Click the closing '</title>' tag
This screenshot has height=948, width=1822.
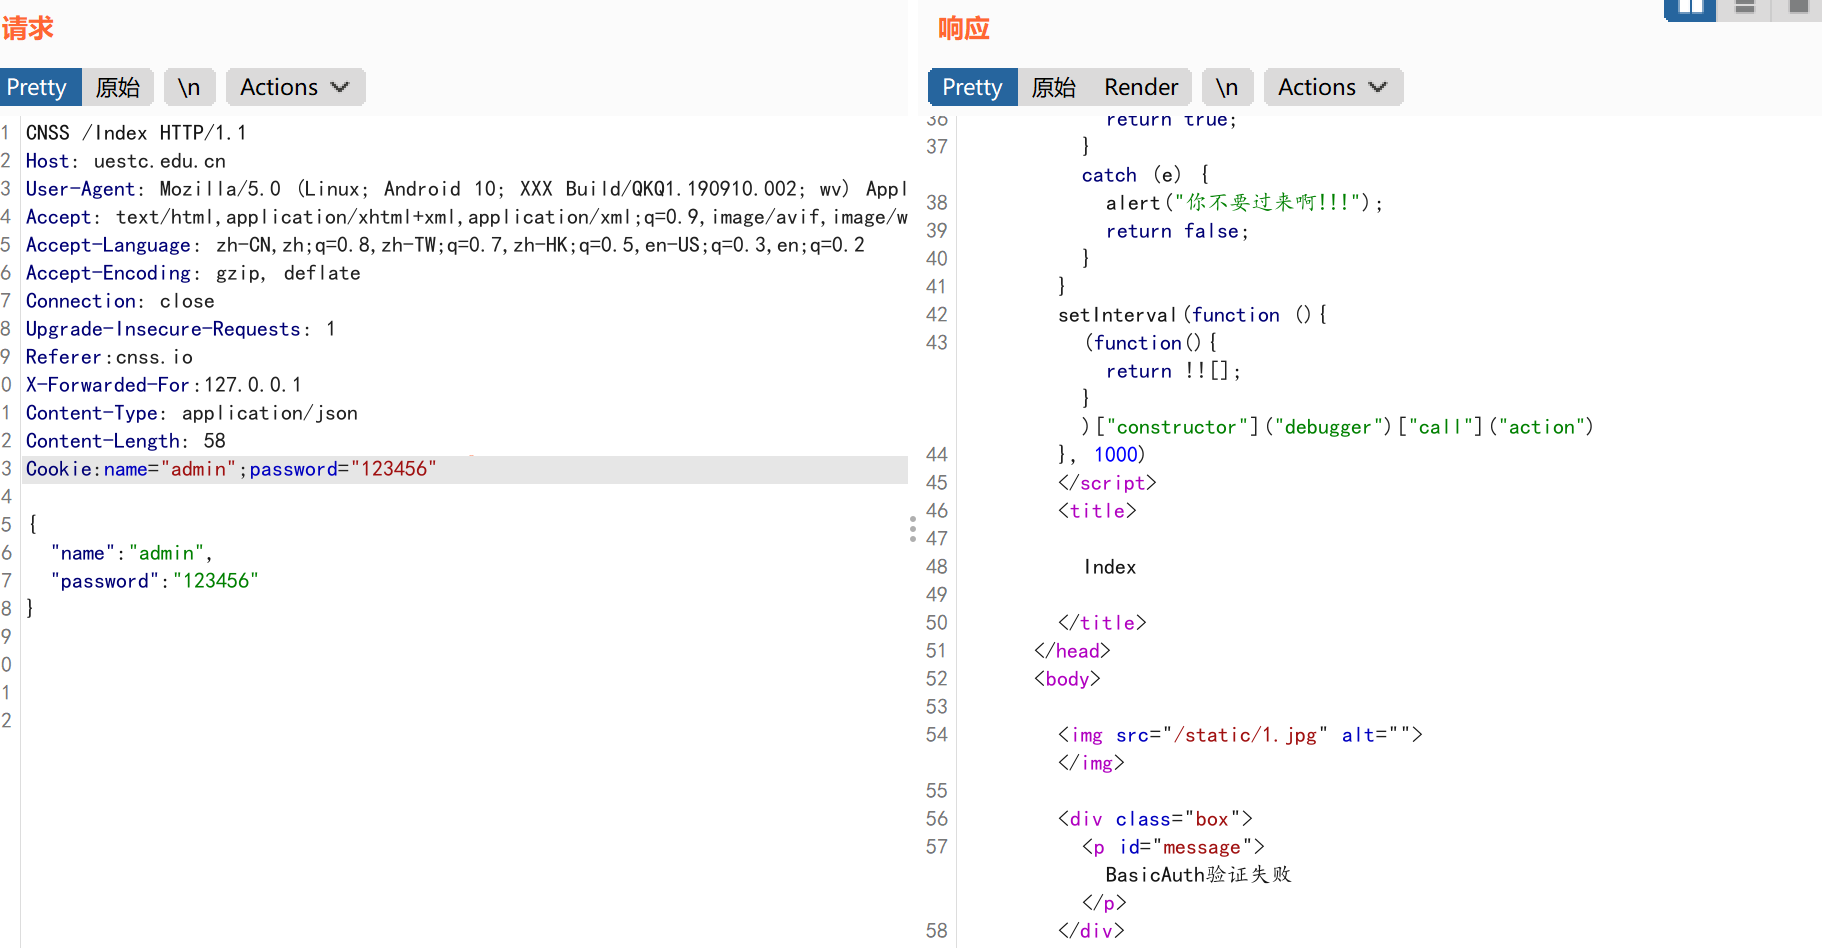pos(1102,623)
